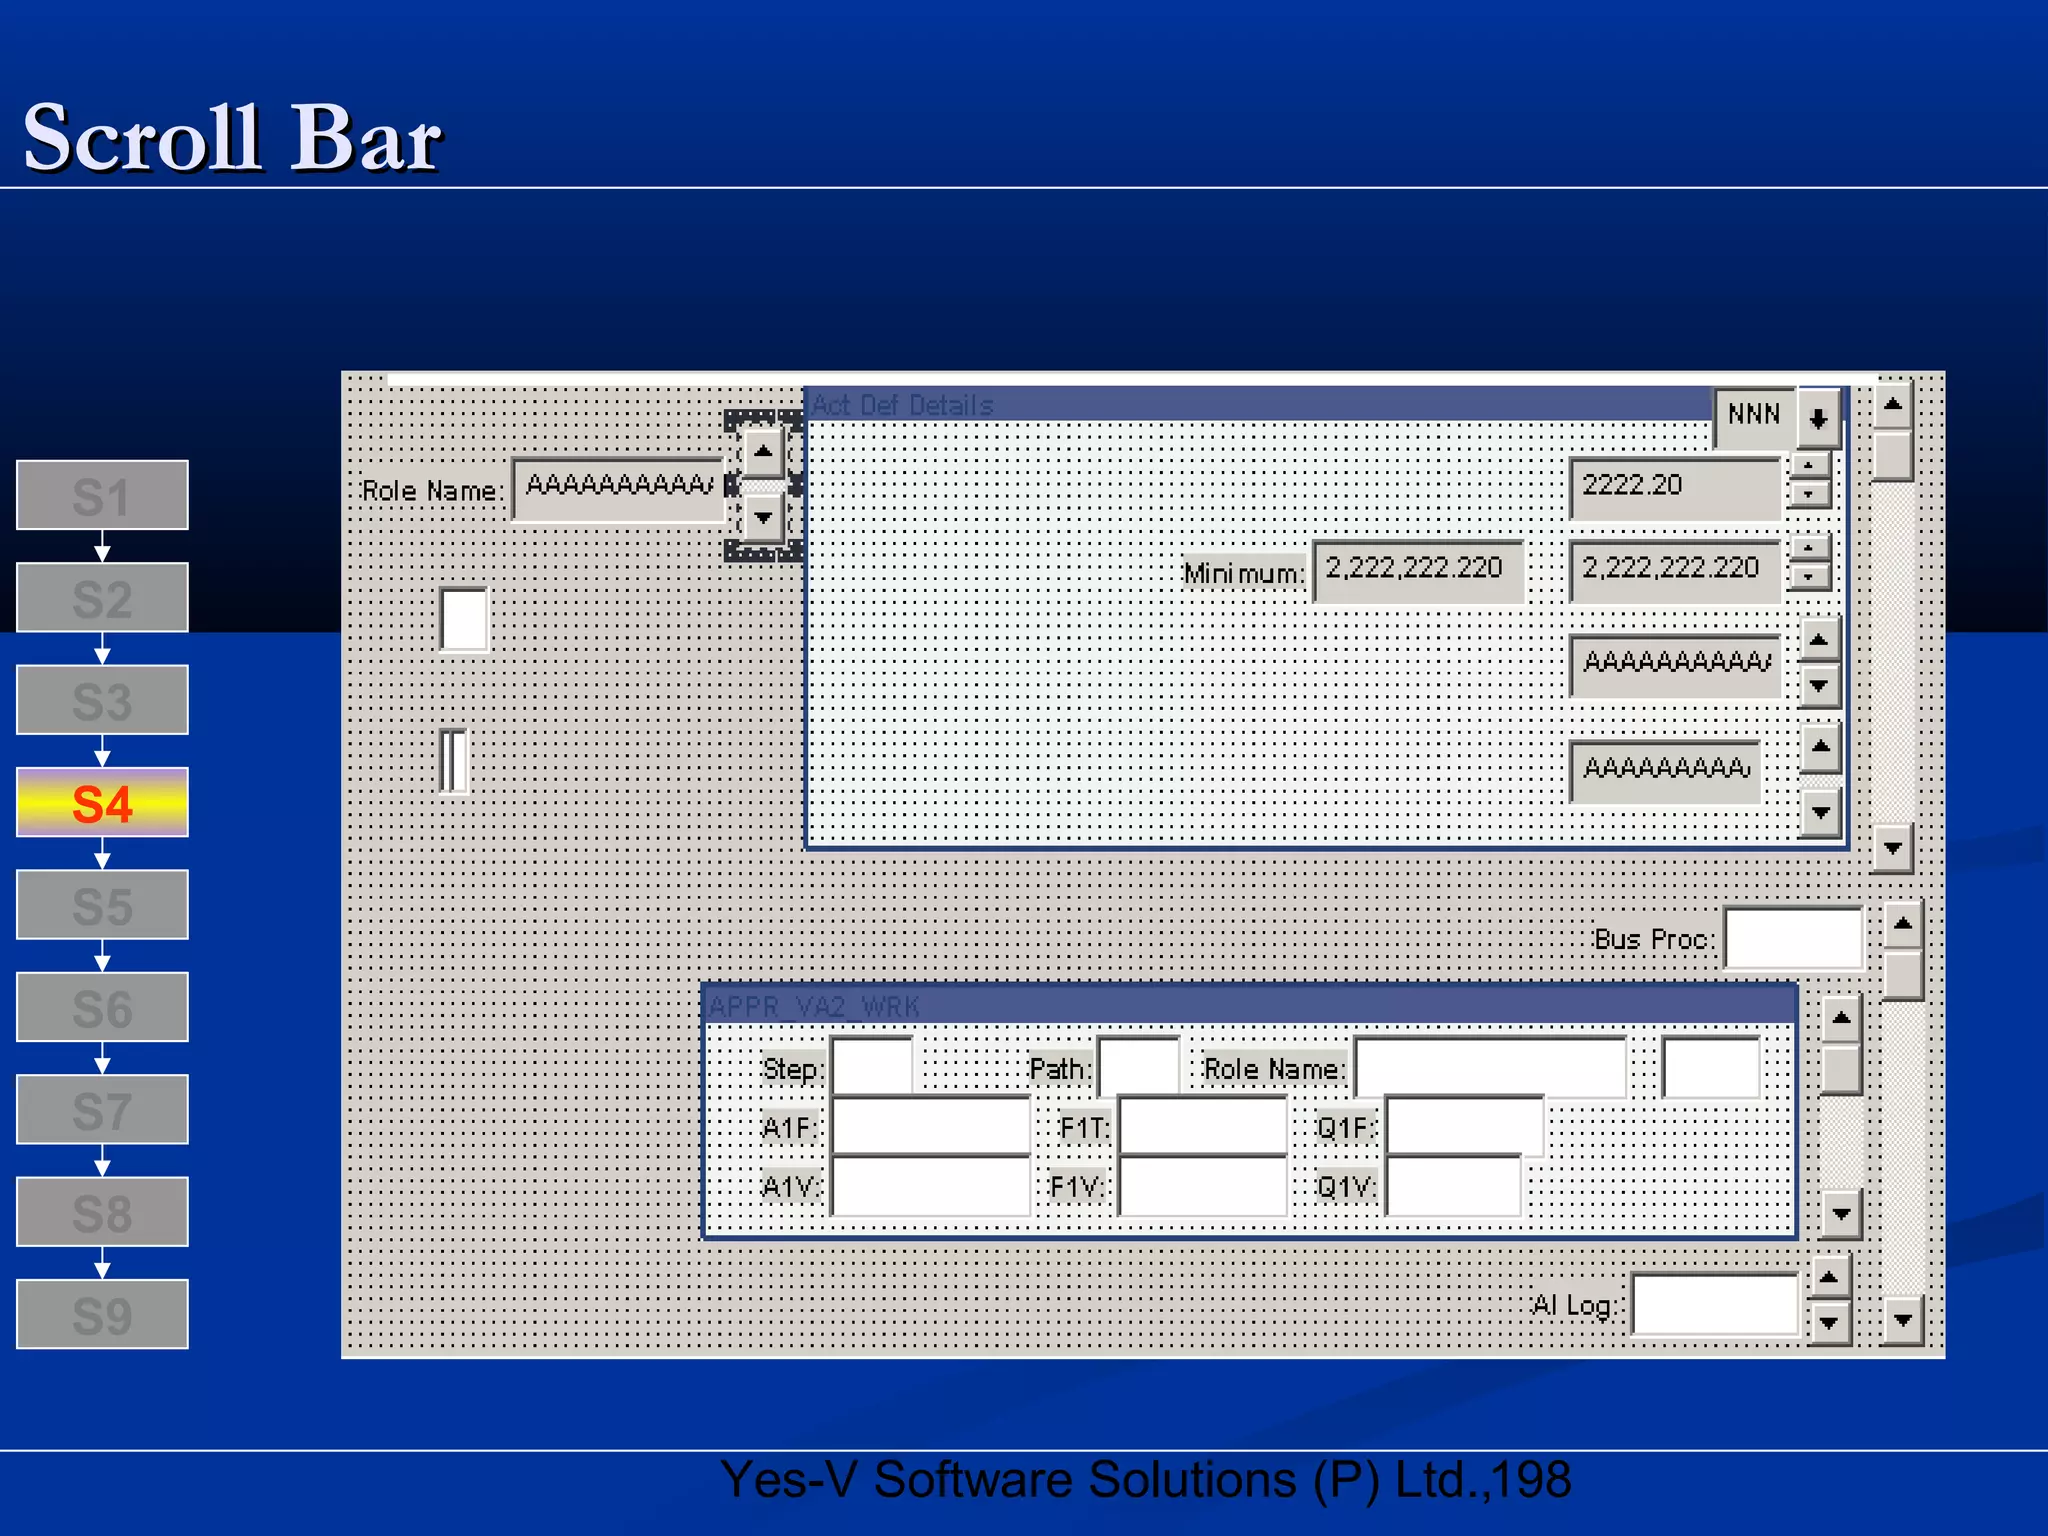2048x1536 pixels.
Task: Click the Minimum field showing 2,222,222.220
Action: click(x=1418, y=571)
